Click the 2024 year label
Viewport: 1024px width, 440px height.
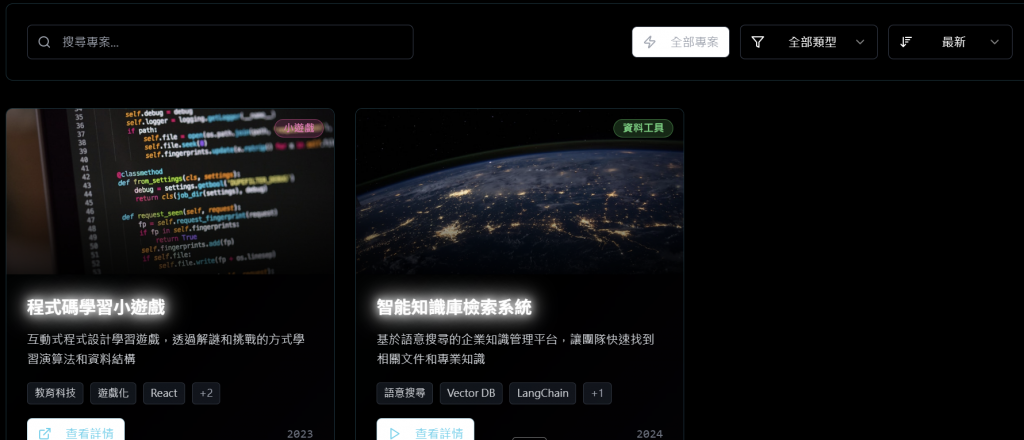650,434
